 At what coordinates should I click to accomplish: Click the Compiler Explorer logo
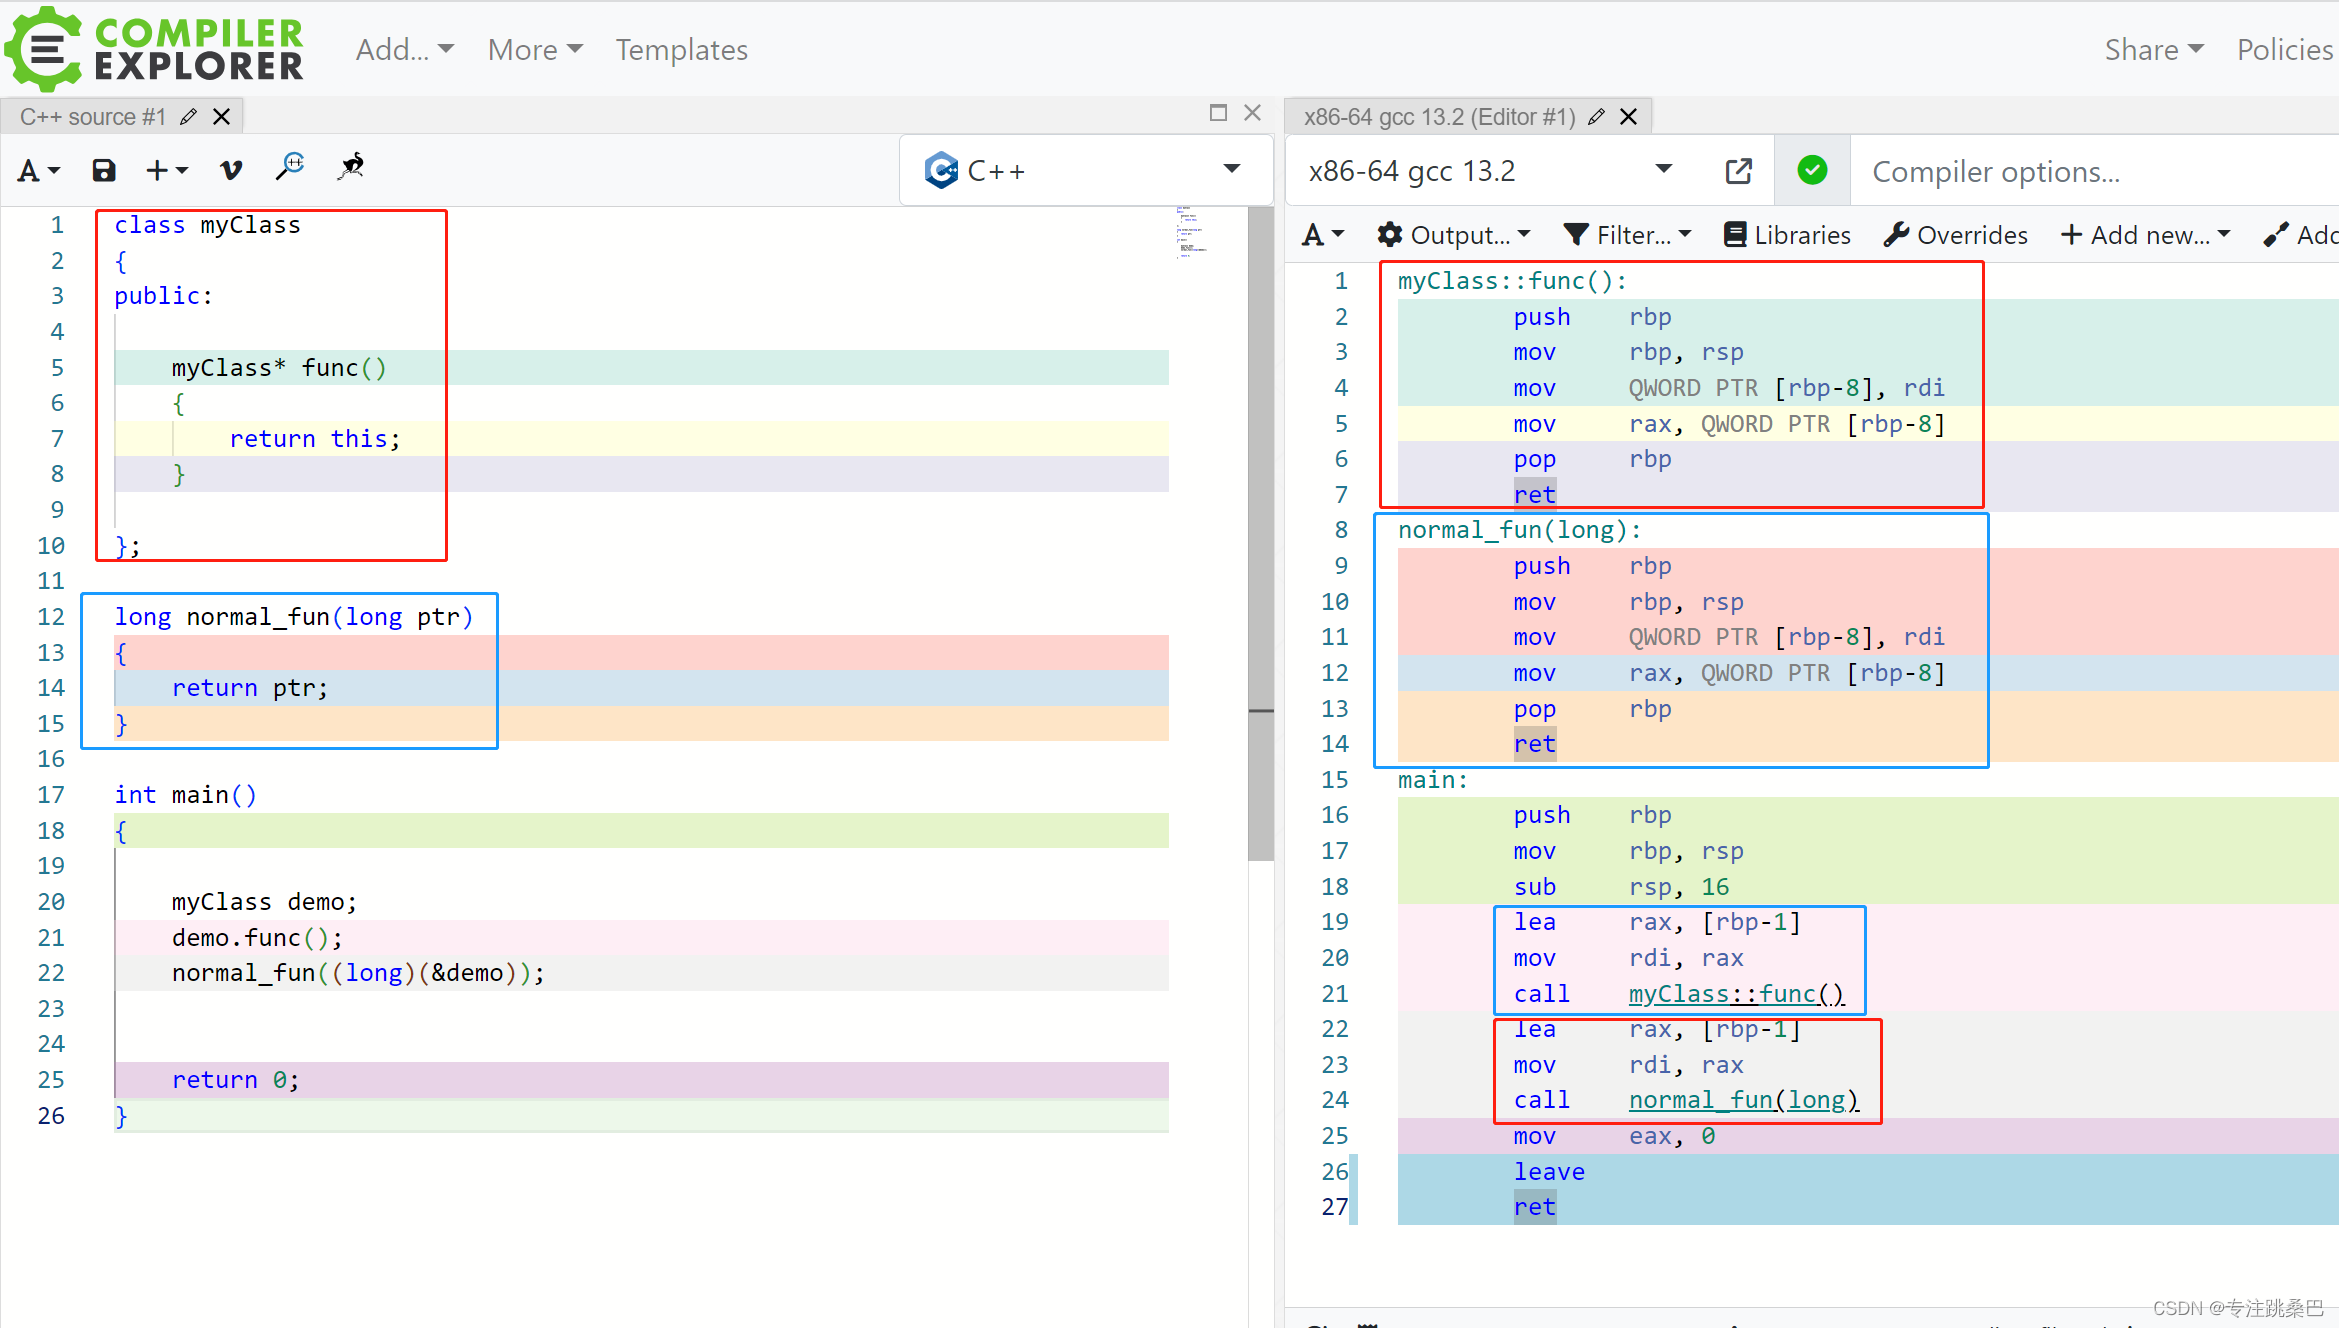tap(155, 49)
